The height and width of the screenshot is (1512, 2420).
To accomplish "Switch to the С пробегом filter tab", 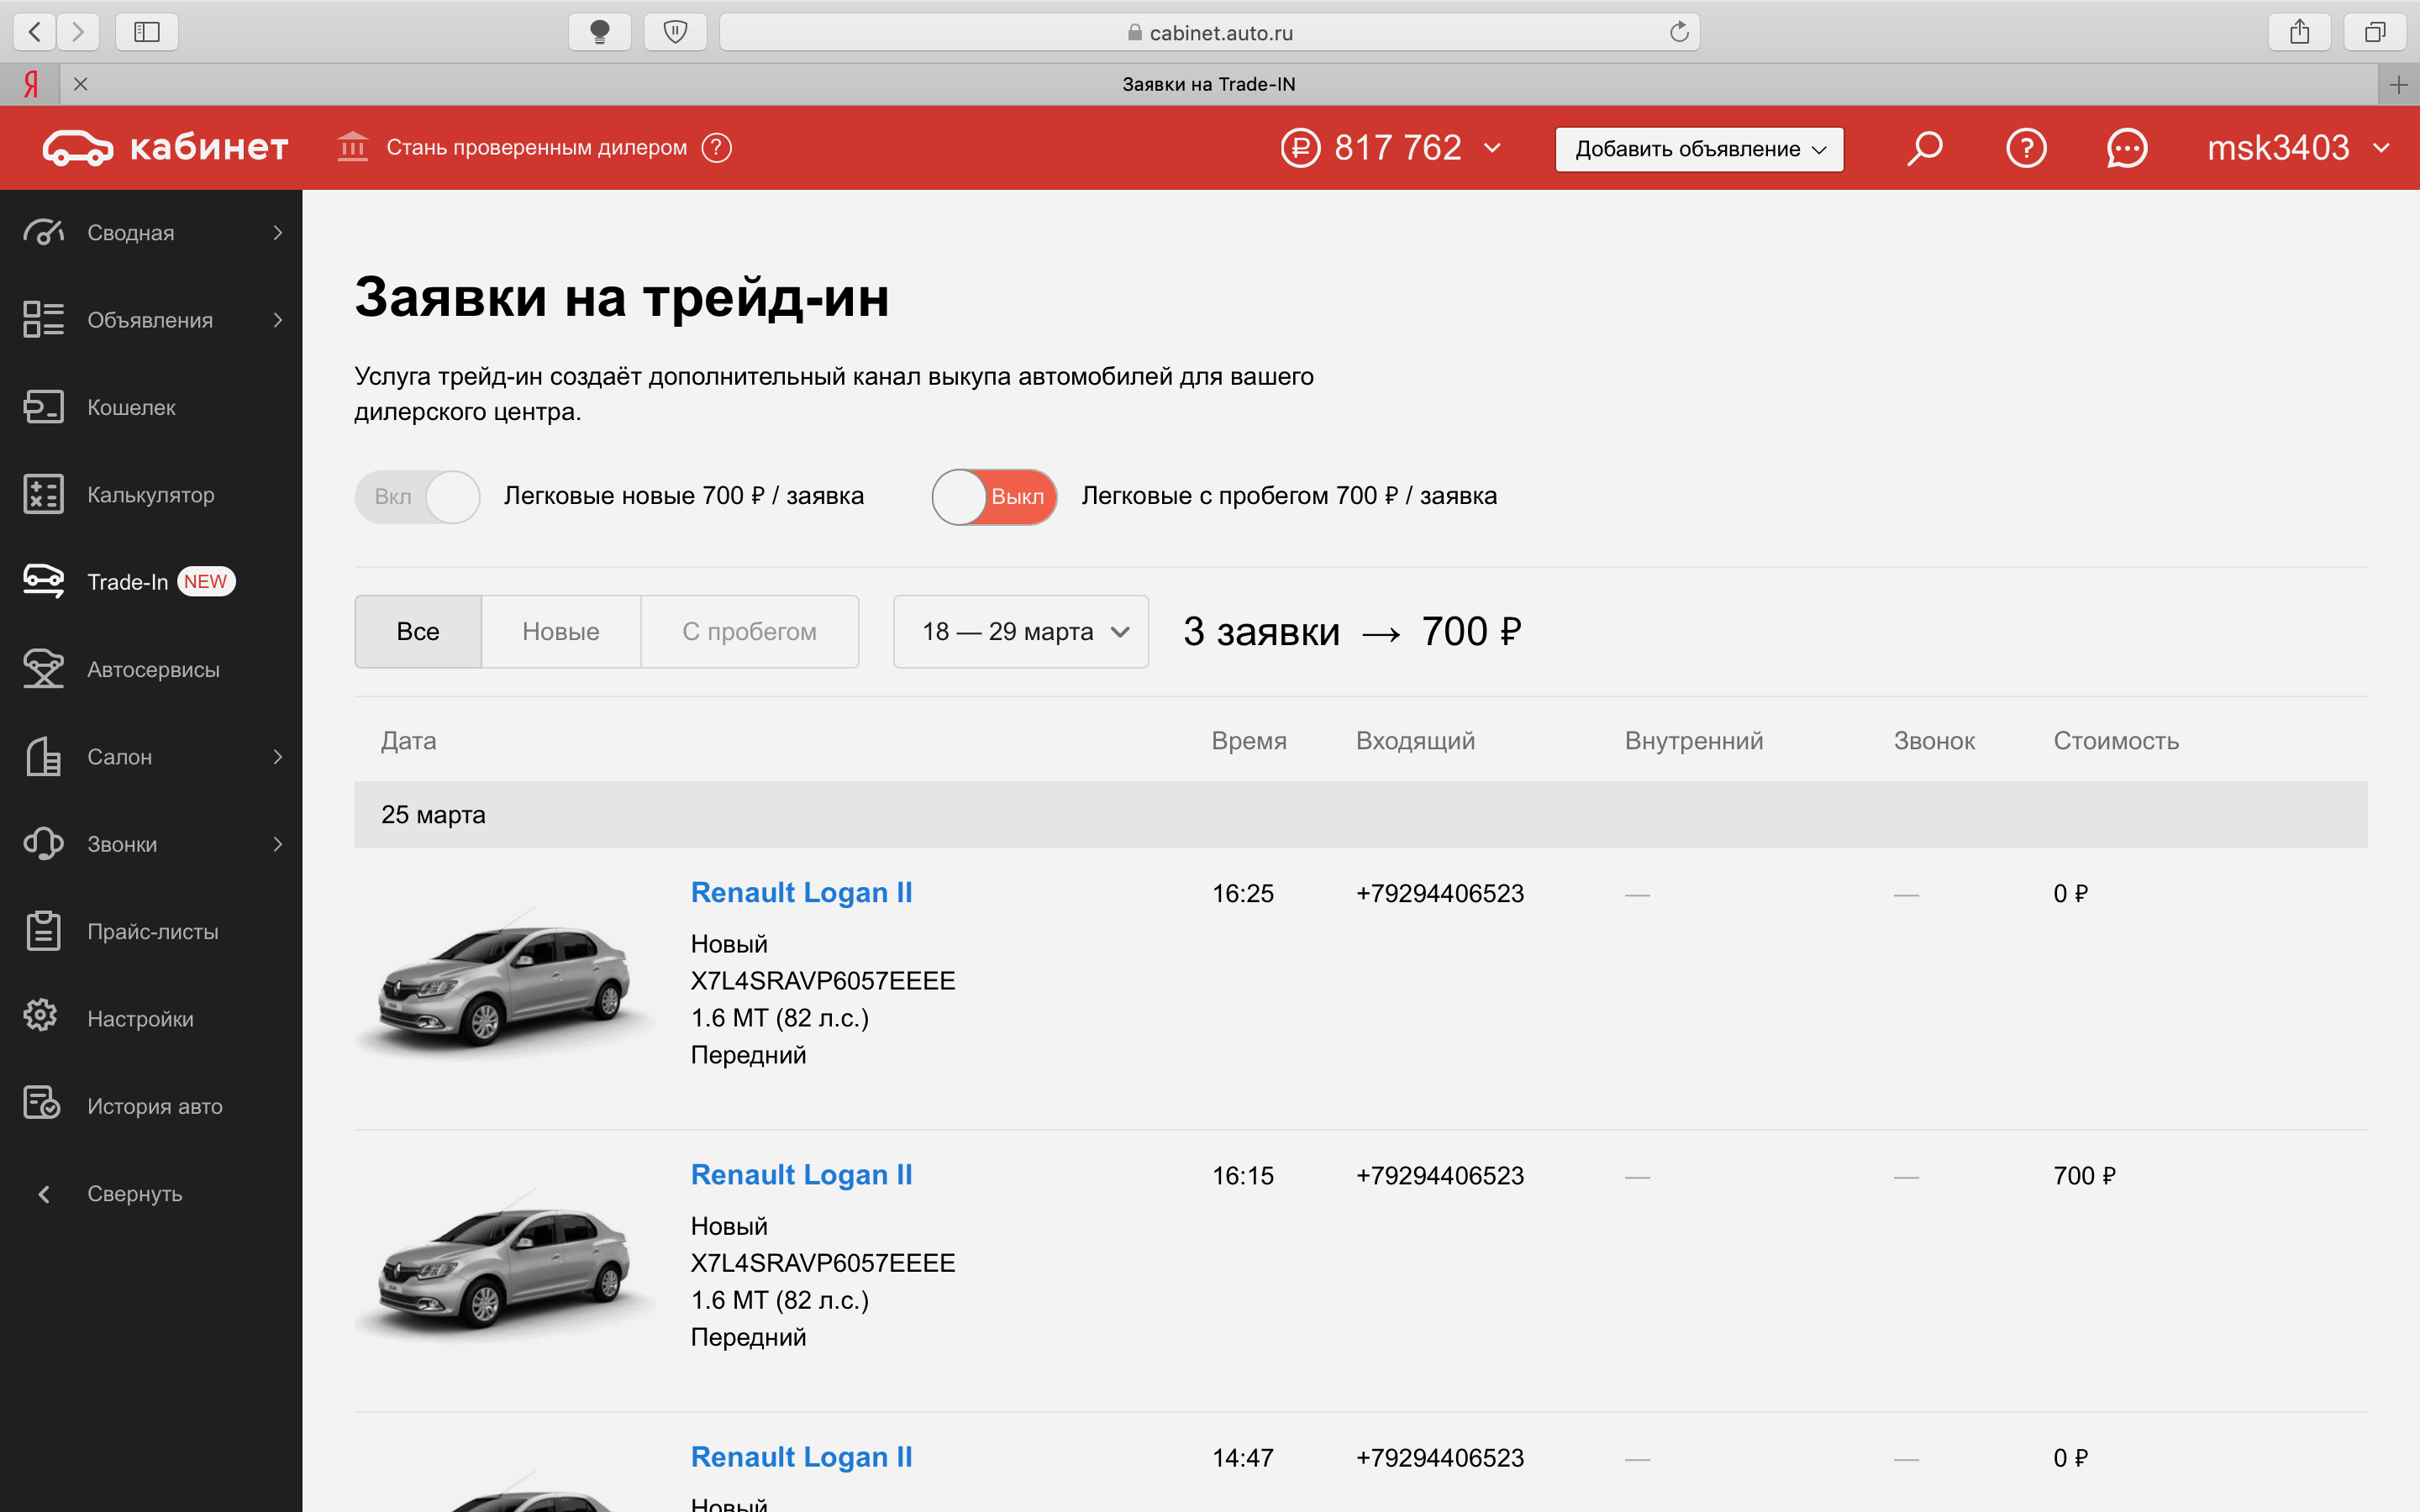I will tap(749, 632).
